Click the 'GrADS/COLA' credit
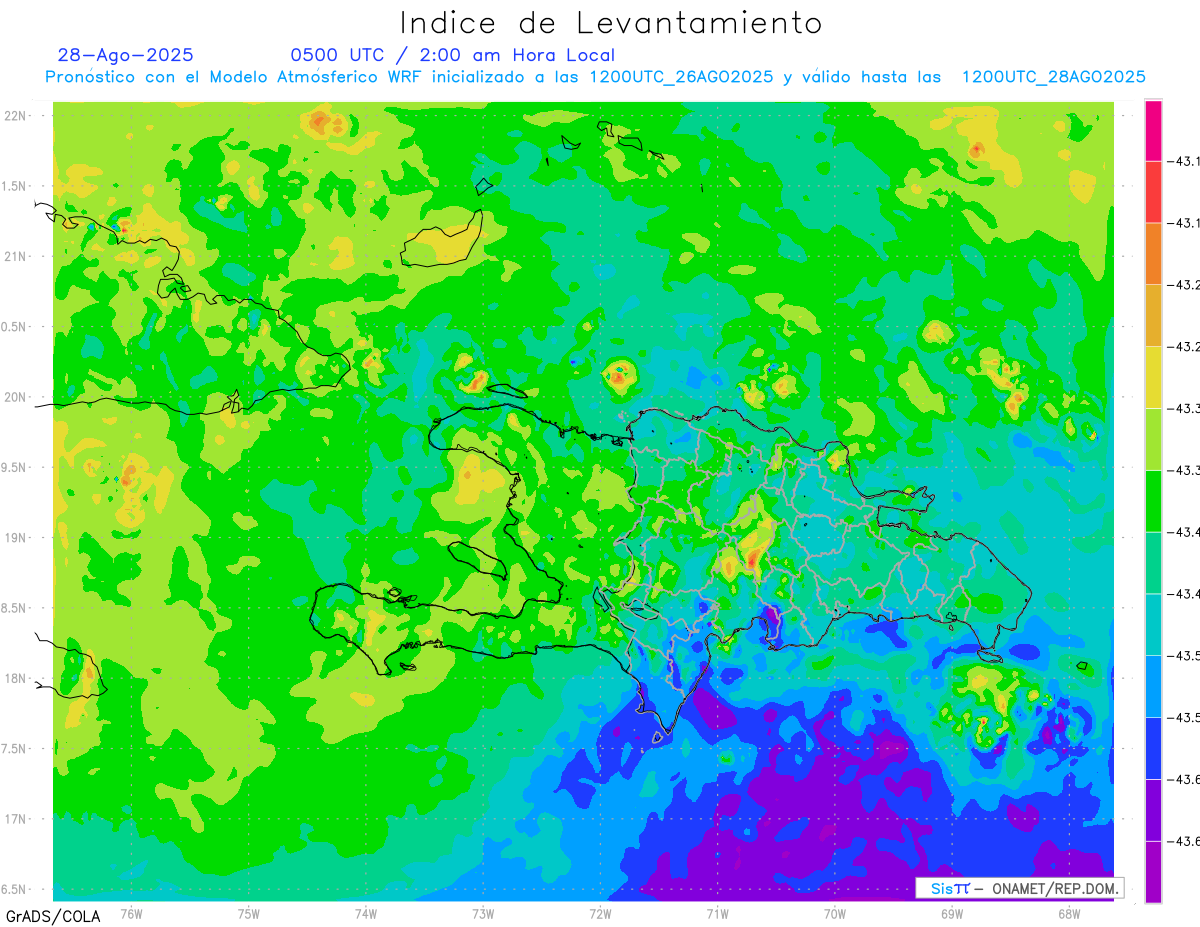1200x927 pixels. click(52, 916)
